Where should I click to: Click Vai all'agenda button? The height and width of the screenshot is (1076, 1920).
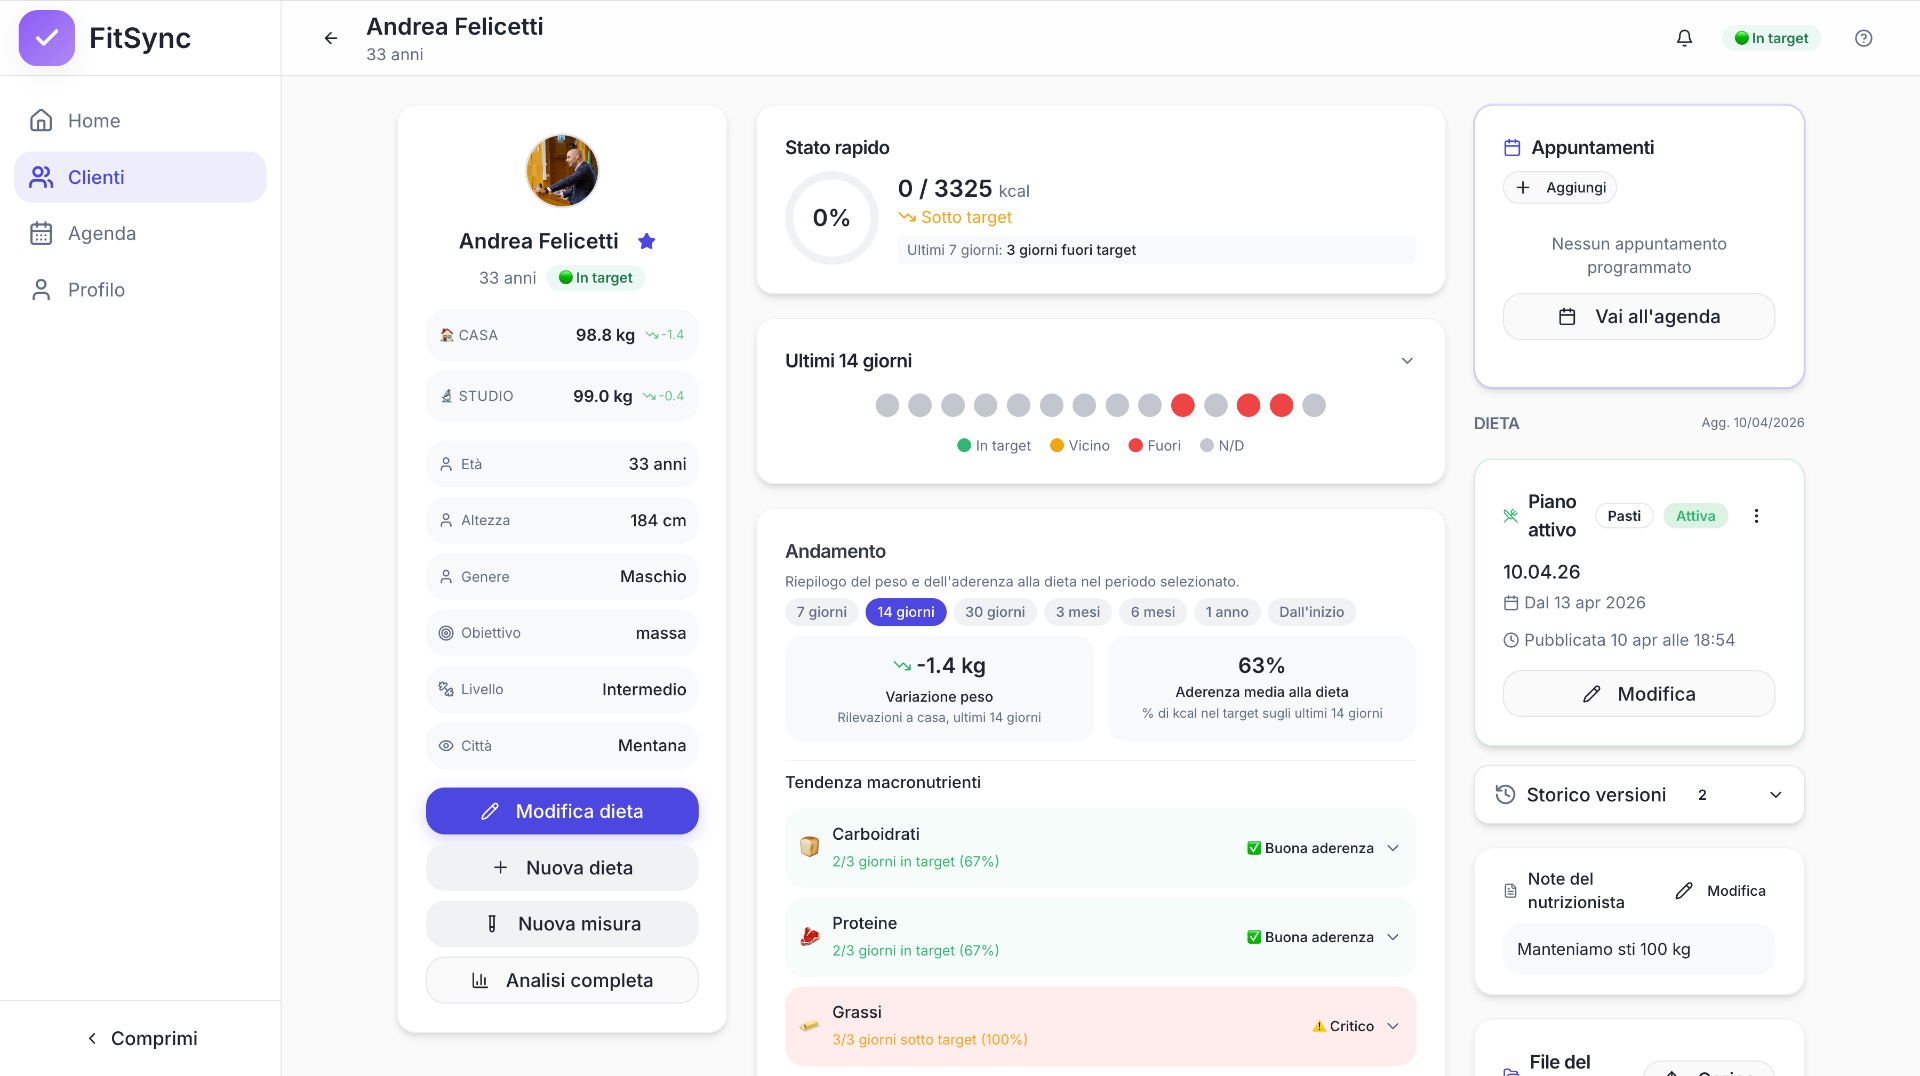pos(1639,317)
